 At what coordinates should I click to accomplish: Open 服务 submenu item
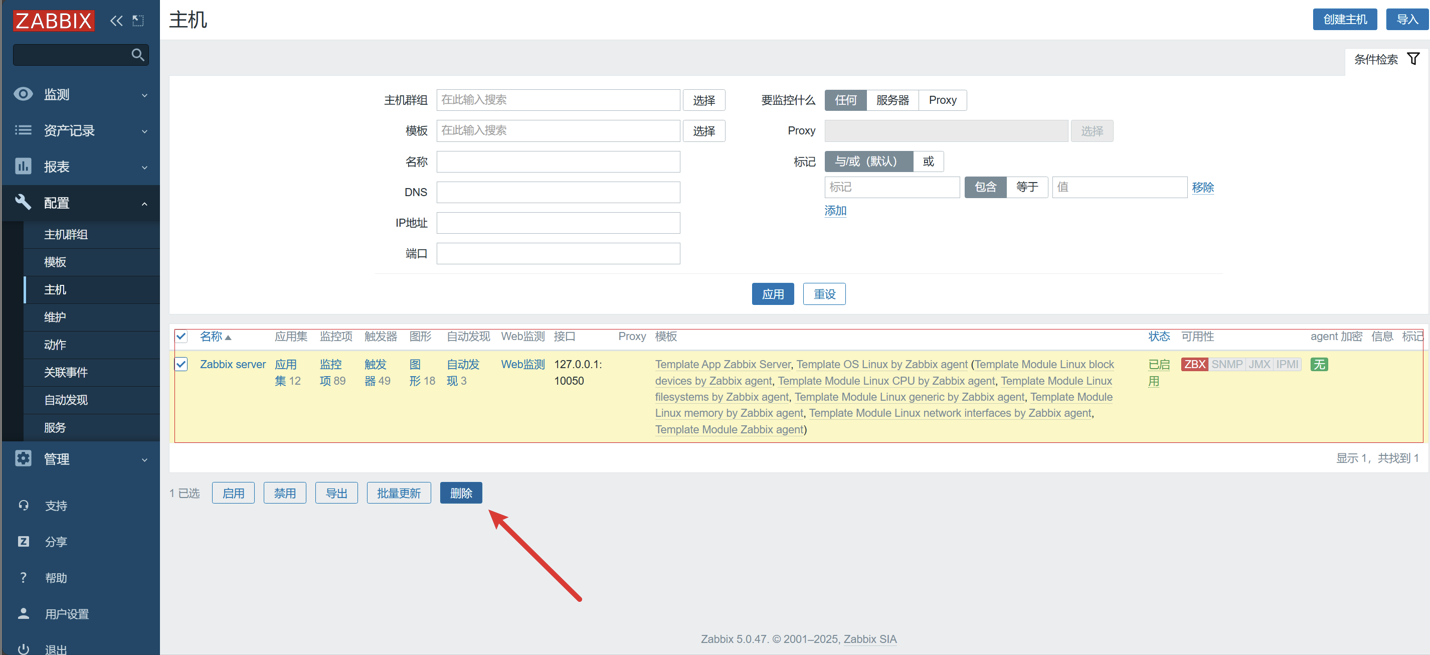coord(55,427)
